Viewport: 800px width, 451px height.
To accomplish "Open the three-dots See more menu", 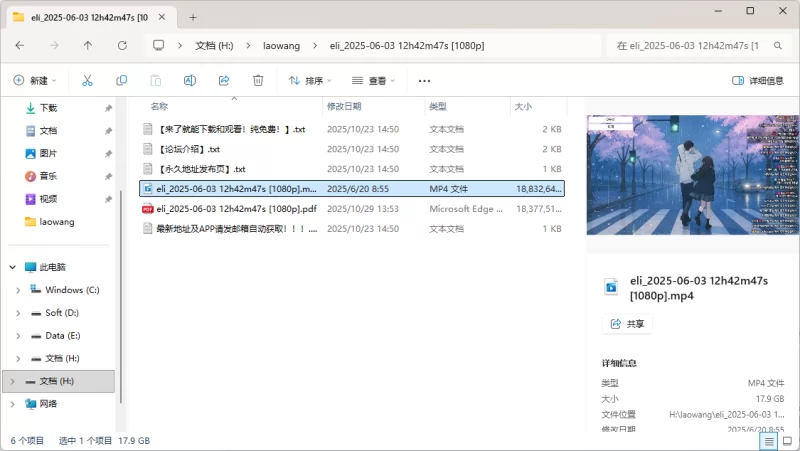I will tap(424, 80).
